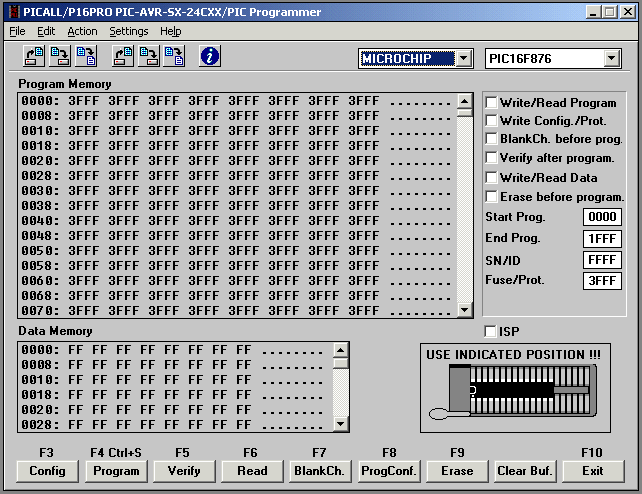
Task: Click the Config button
Action: [x=47, y=471]
